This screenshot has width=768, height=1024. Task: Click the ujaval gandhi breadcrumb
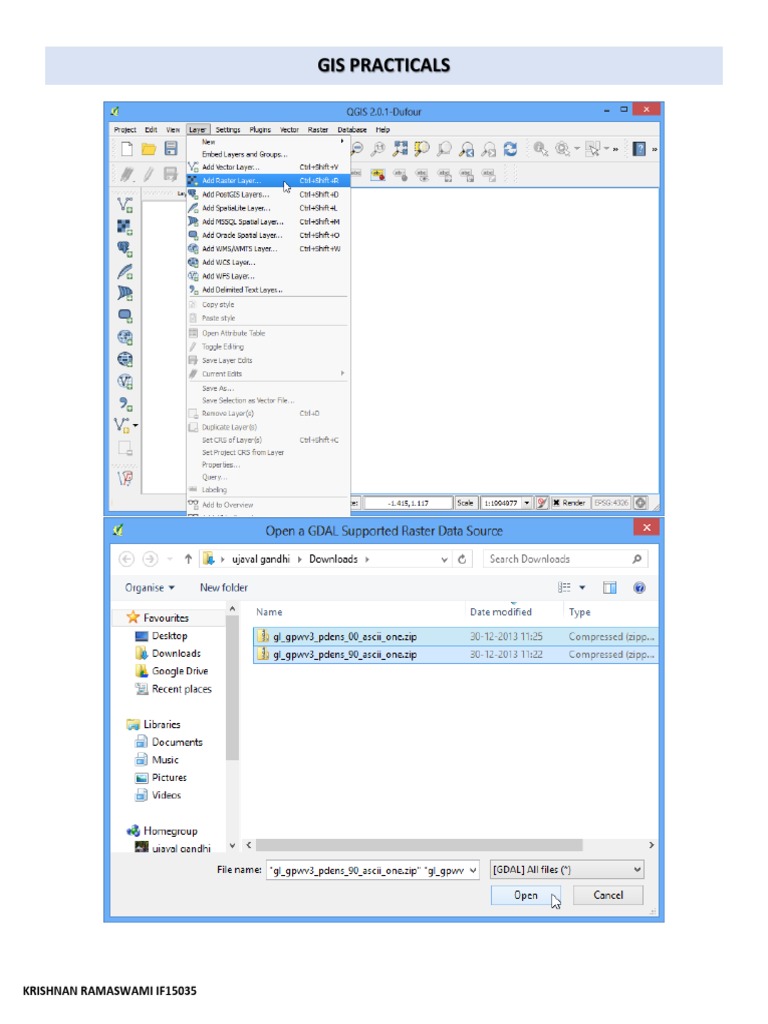tap(261, 560)
